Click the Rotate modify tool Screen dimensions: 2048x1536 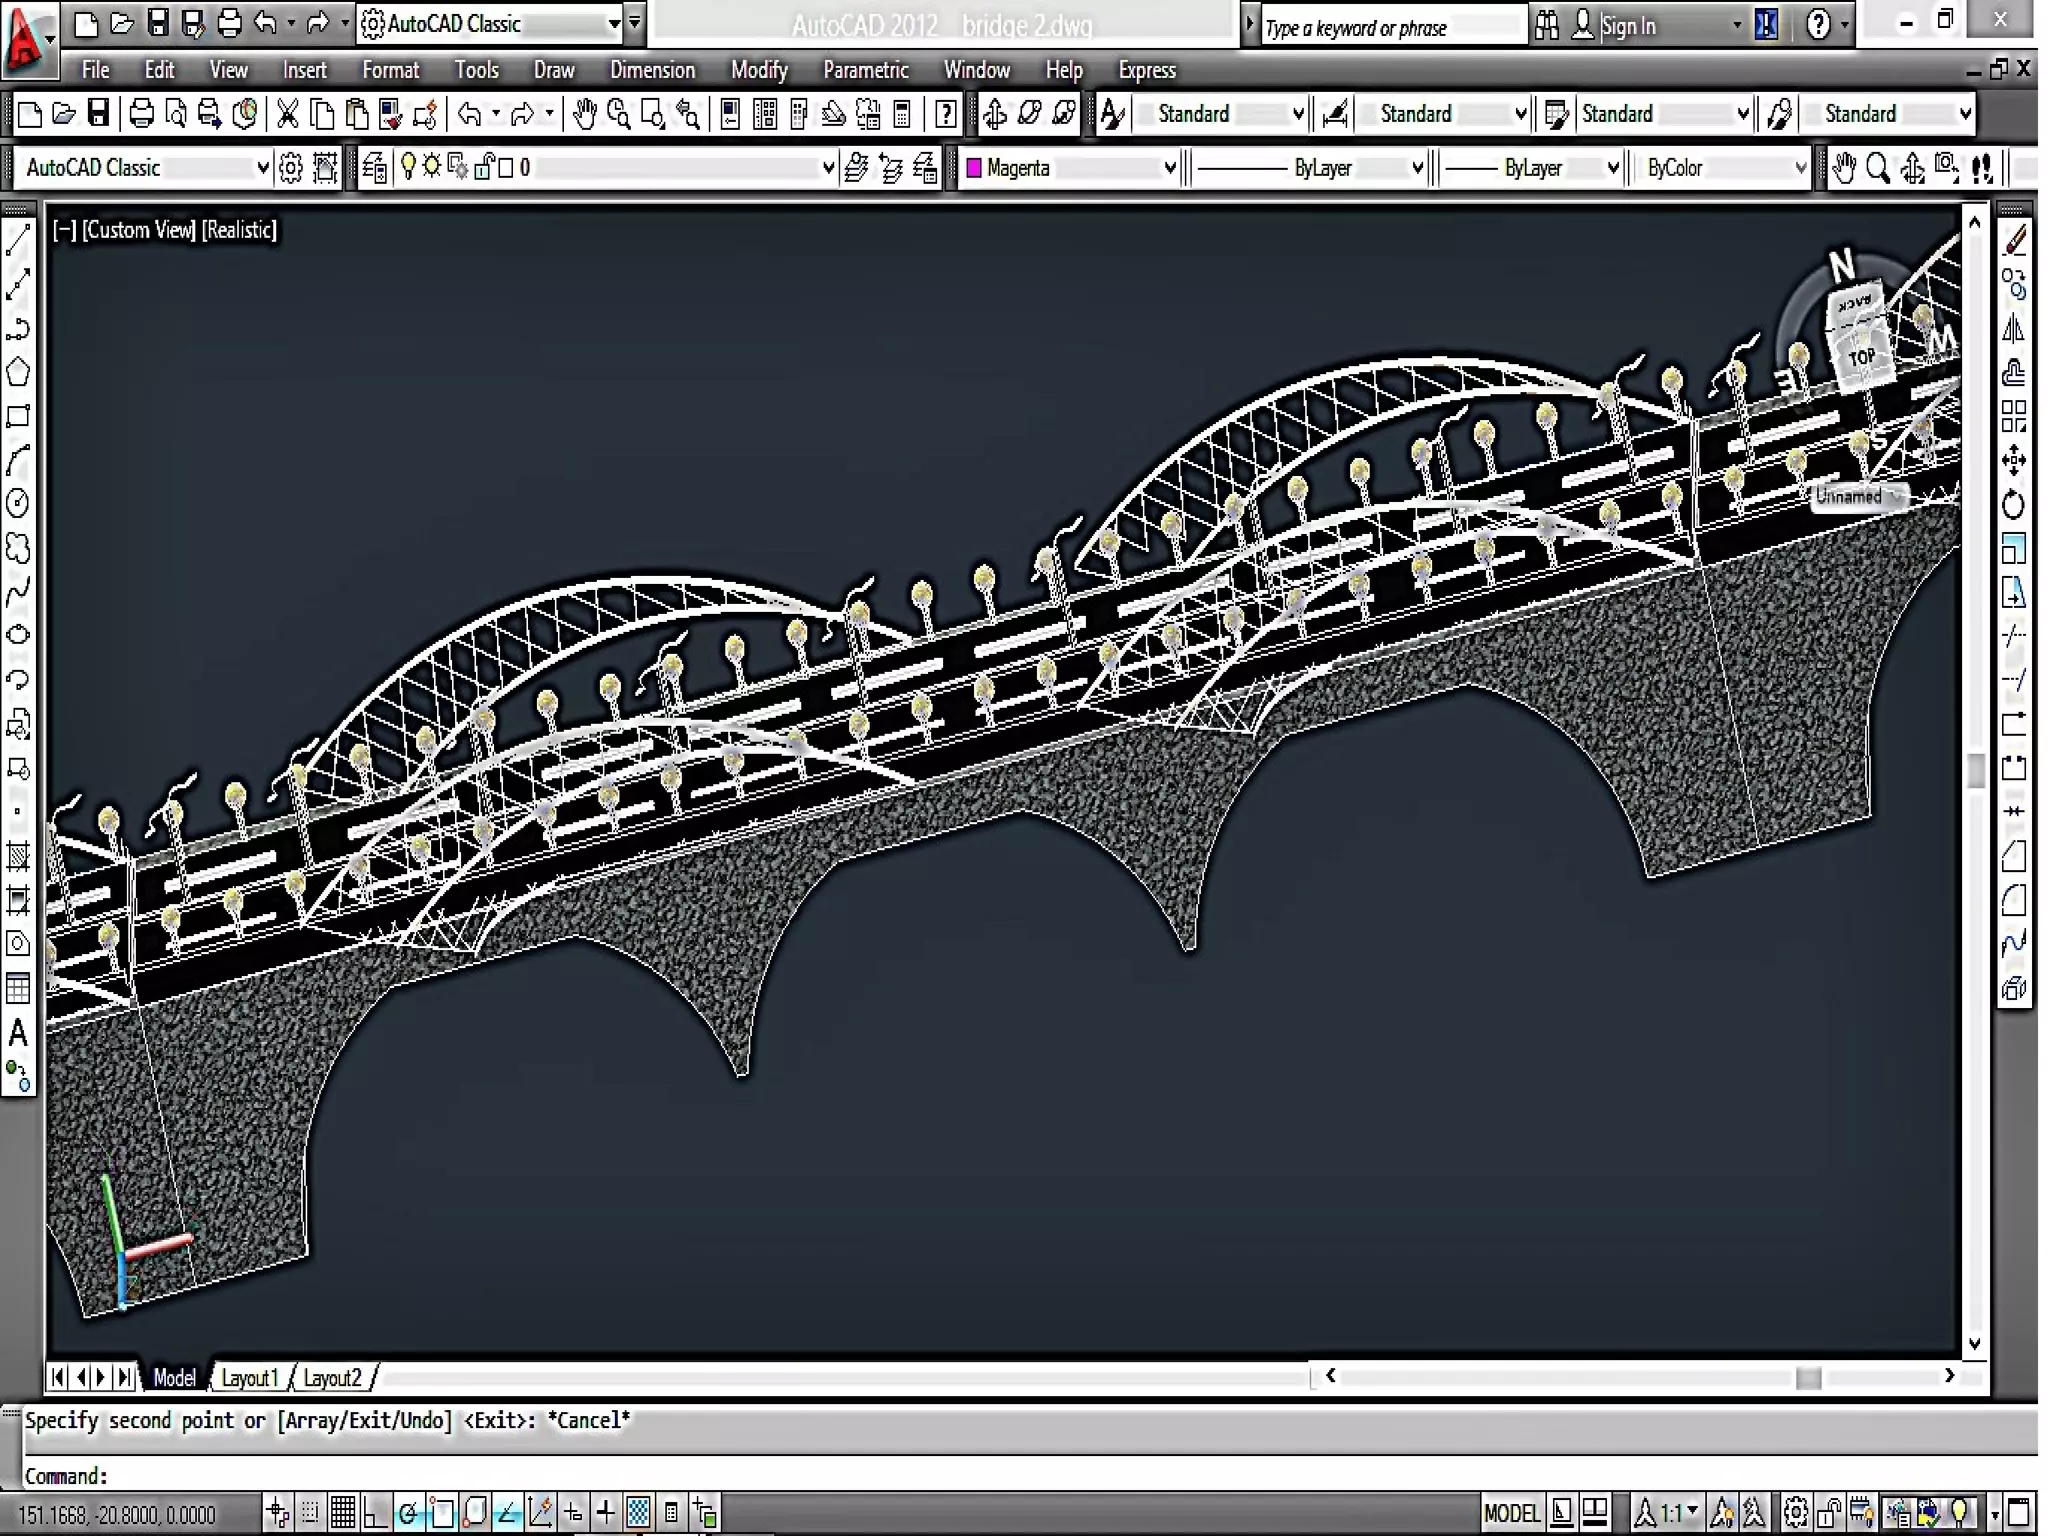click(x=2014, y=505)
